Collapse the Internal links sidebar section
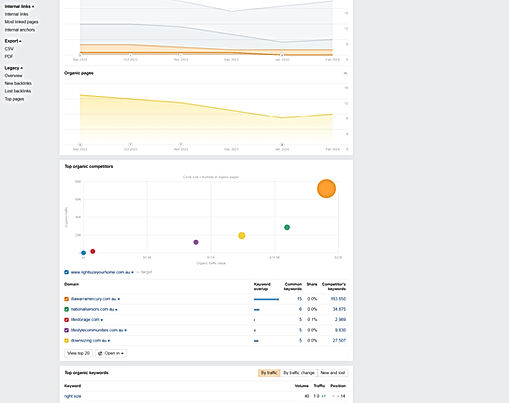 click(19, 6)
